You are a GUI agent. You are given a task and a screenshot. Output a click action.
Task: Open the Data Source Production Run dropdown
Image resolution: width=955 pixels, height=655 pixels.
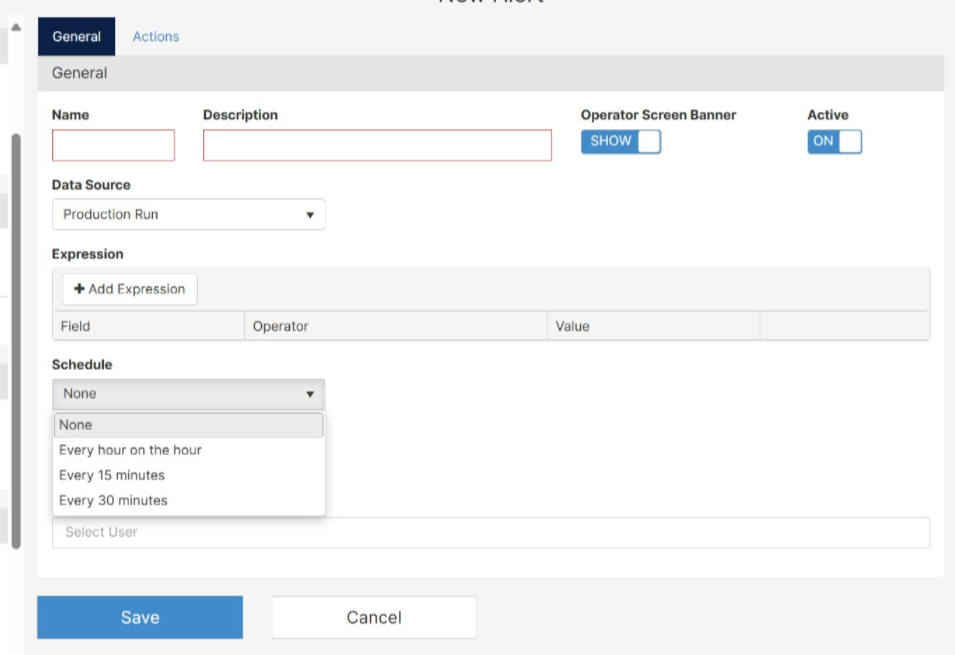coord(188,214)
